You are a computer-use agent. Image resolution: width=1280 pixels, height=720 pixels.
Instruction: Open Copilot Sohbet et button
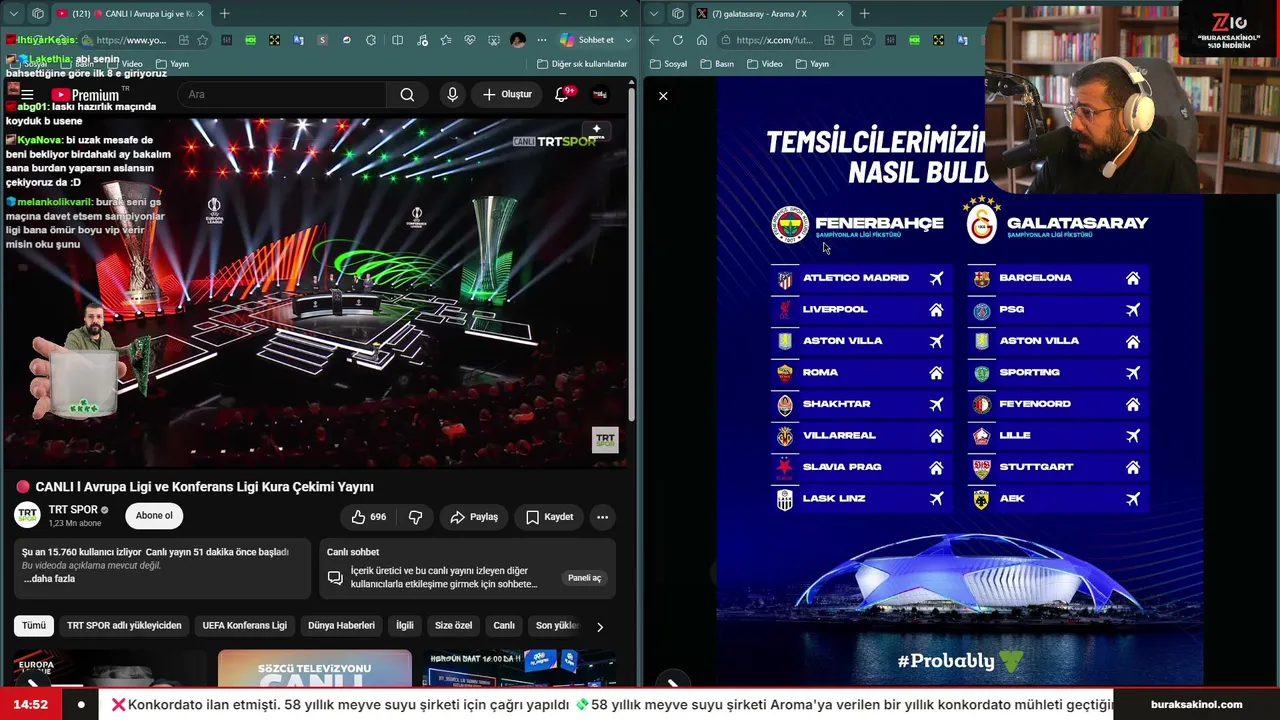tap(587, 40)
